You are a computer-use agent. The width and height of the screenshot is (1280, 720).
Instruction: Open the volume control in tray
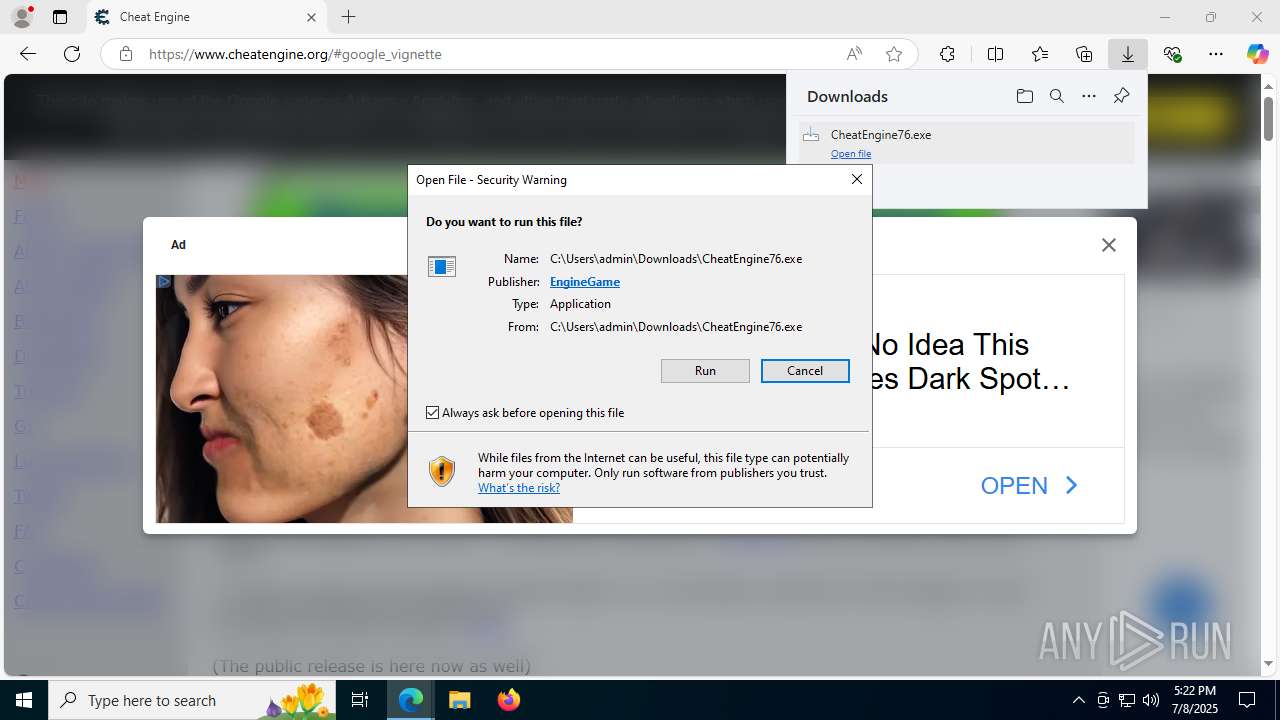[x=1151, y=700]
